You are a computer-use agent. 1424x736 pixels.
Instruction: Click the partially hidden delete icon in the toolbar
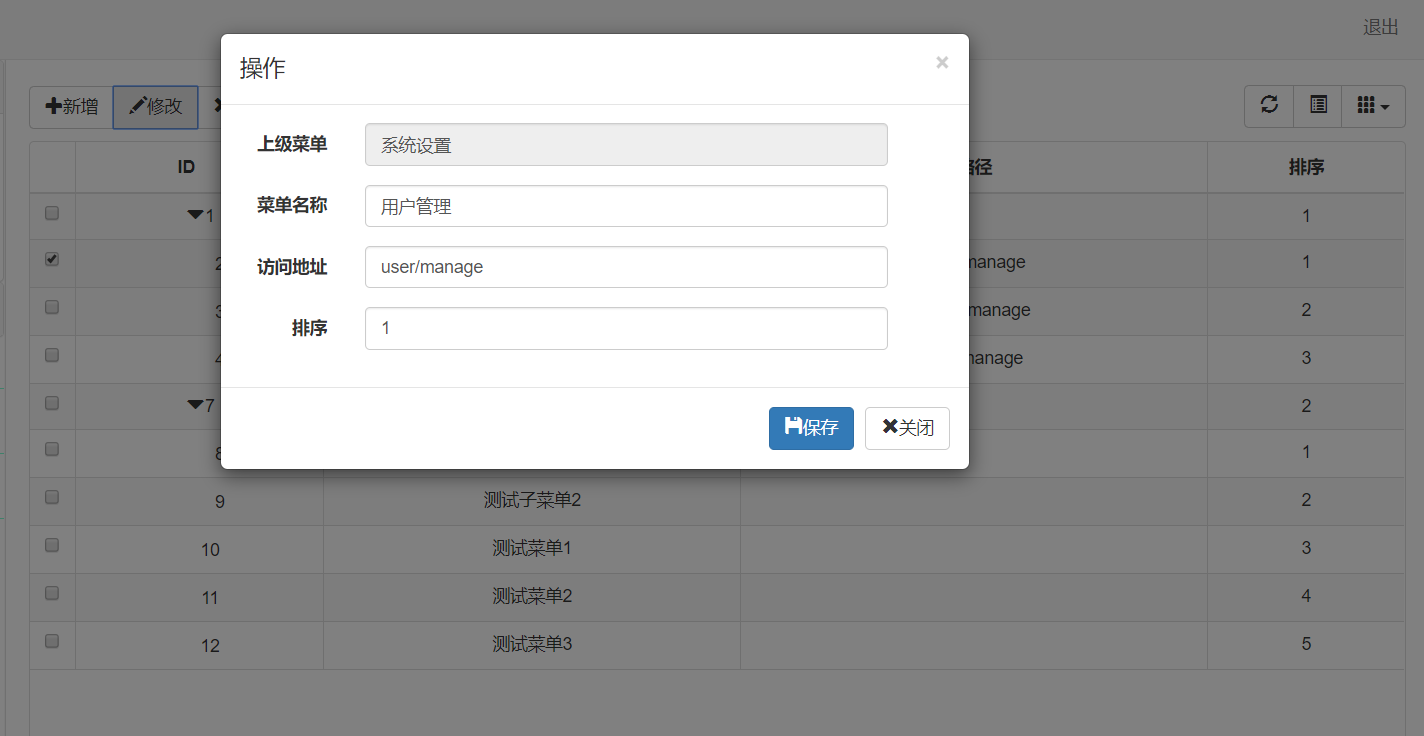click(x=218, y=106)
